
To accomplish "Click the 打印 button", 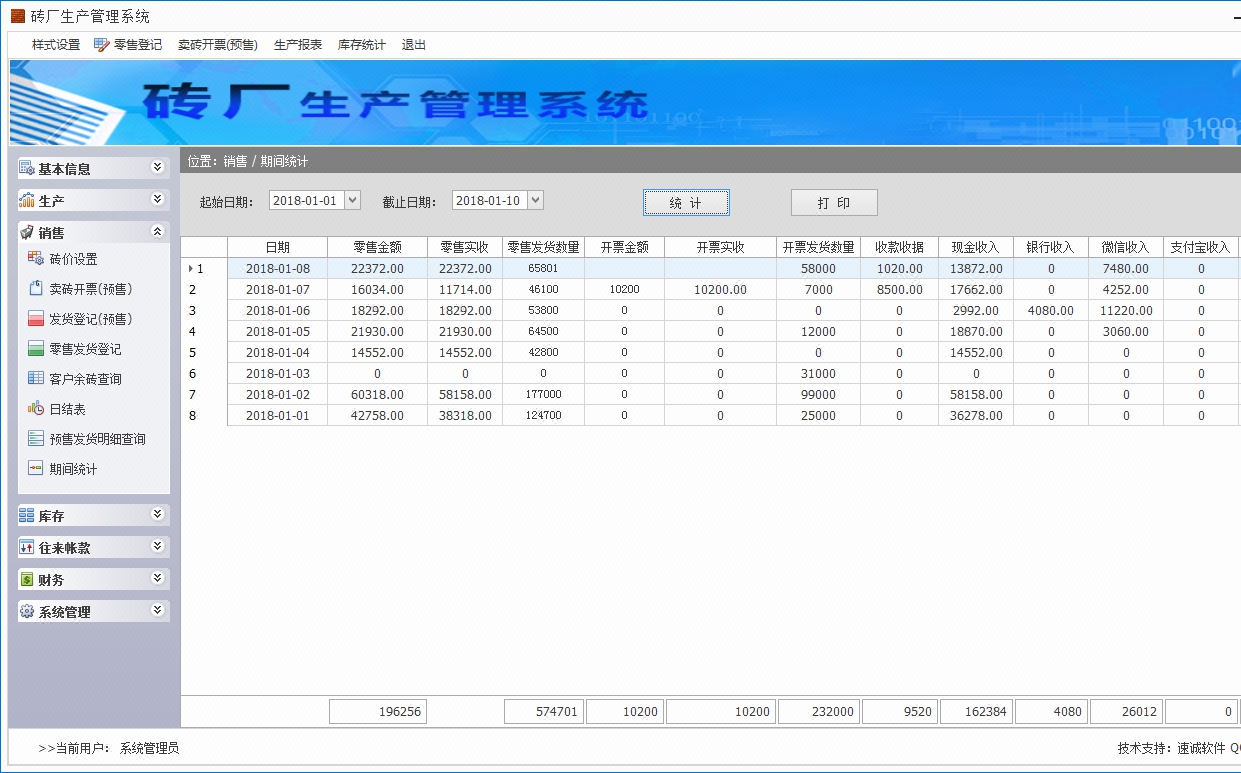I will pos(833,201).
